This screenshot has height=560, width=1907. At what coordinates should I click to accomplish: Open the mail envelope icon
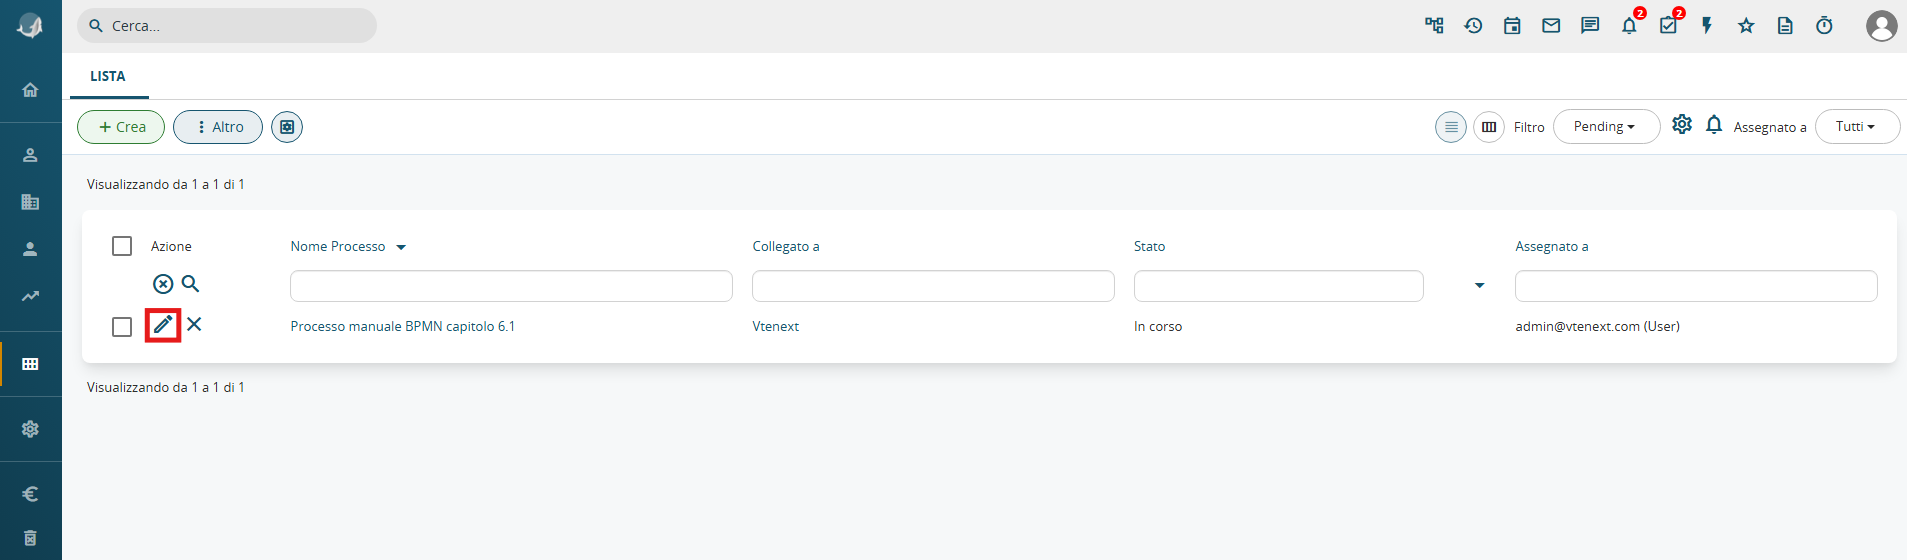click(x=1551, y=26)
